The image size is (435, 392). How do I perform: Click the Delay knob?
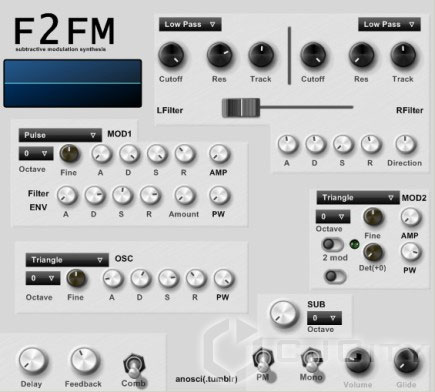pos(32,361)
